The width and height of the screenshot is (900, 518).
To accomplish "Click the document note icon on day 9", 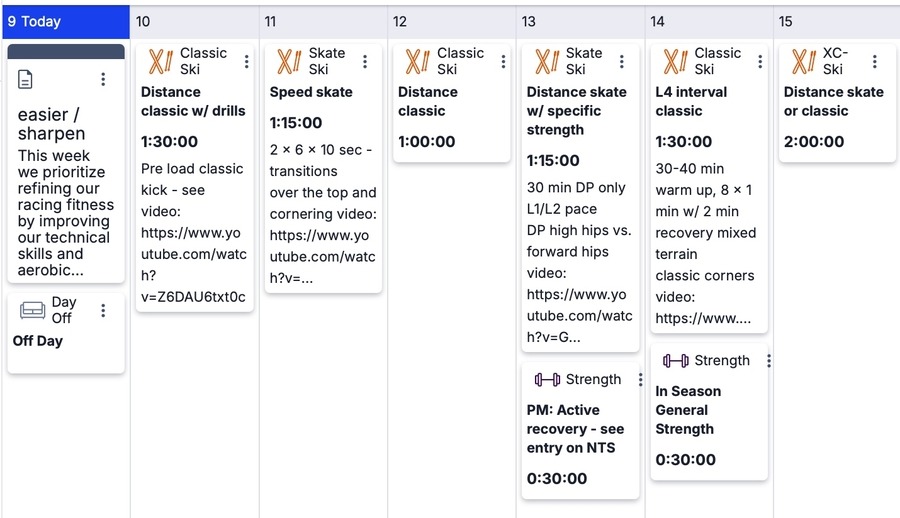I will pyautogui.click(x=26, y=79).
